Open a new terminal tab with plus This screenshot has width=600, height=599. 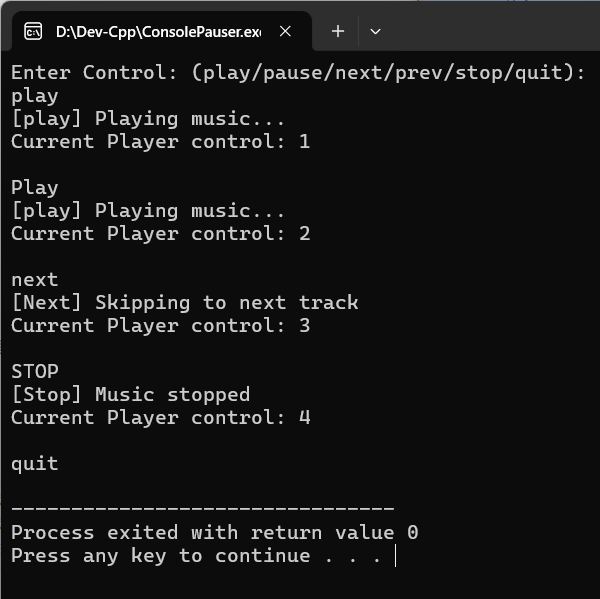coord(338,31)
